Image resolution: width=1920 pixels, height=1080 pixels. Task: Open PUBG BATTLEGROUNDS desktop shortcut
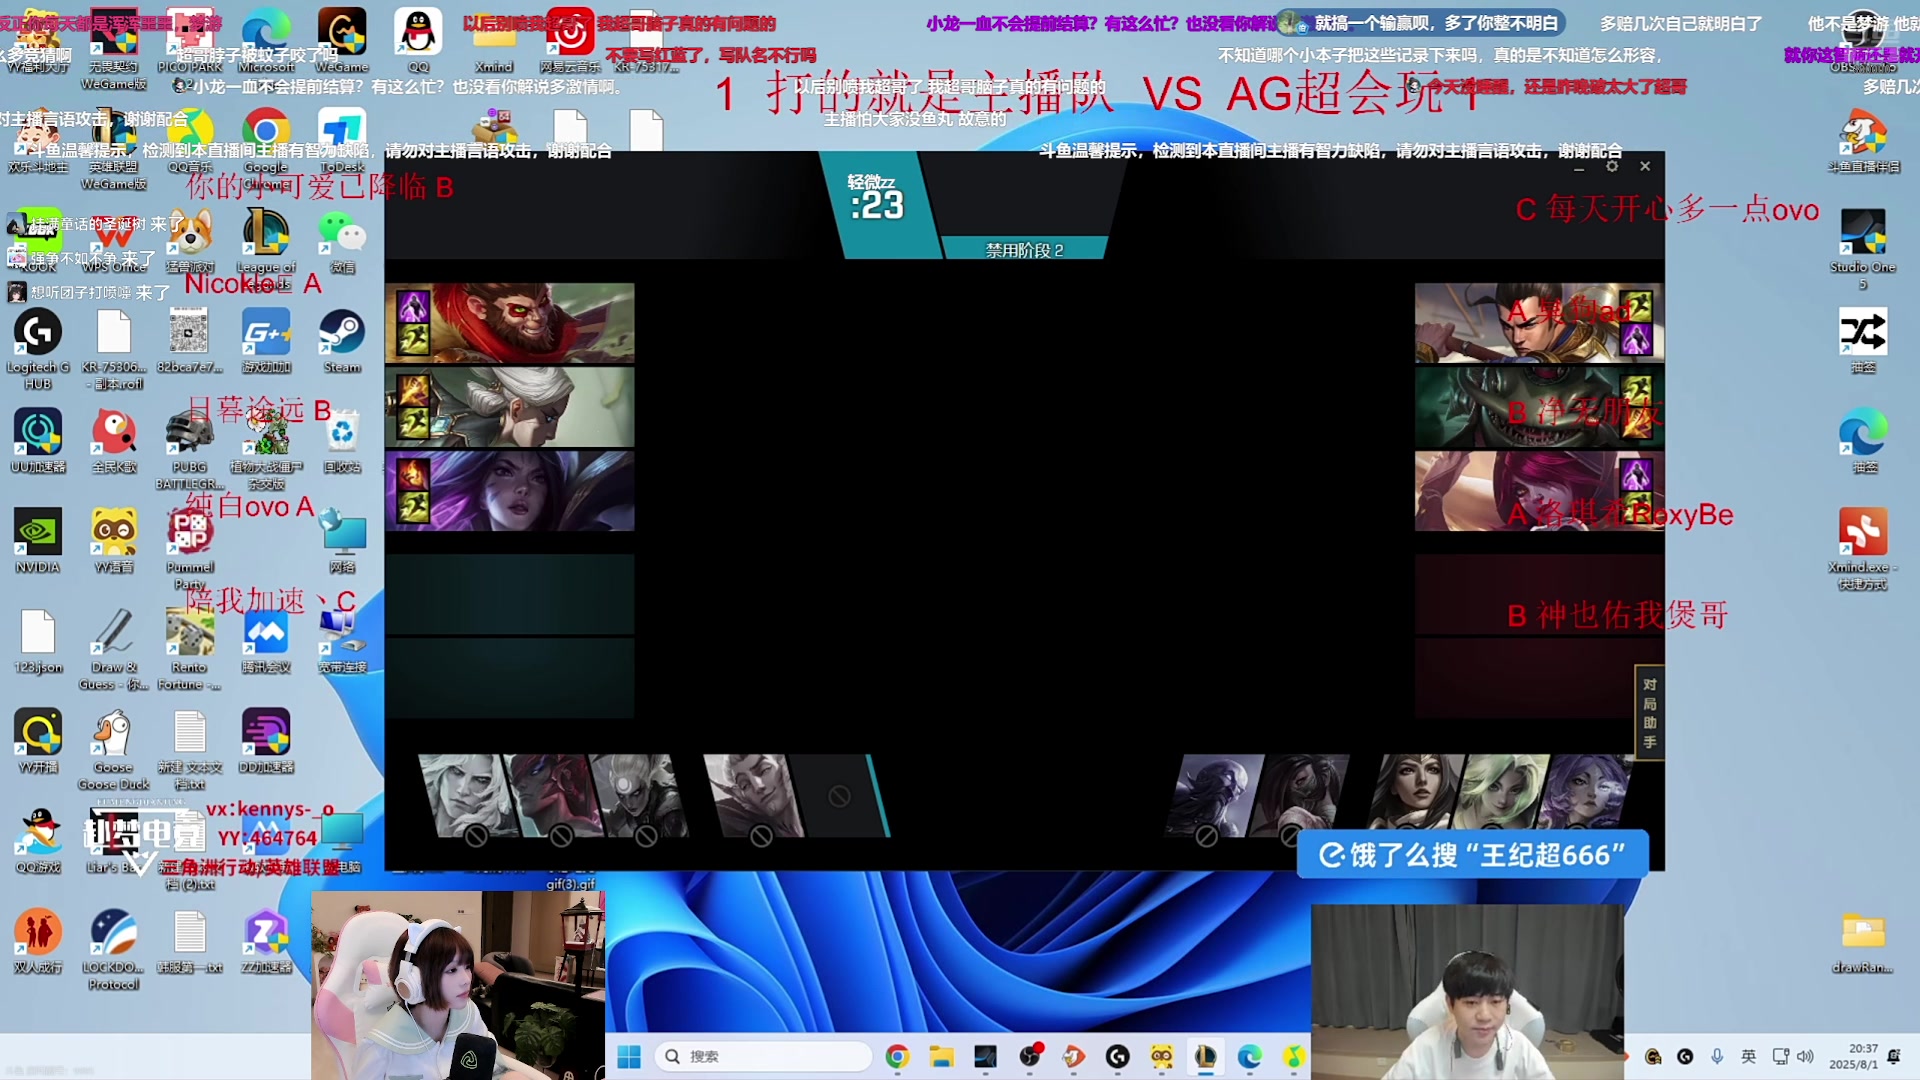coord(190,448)
